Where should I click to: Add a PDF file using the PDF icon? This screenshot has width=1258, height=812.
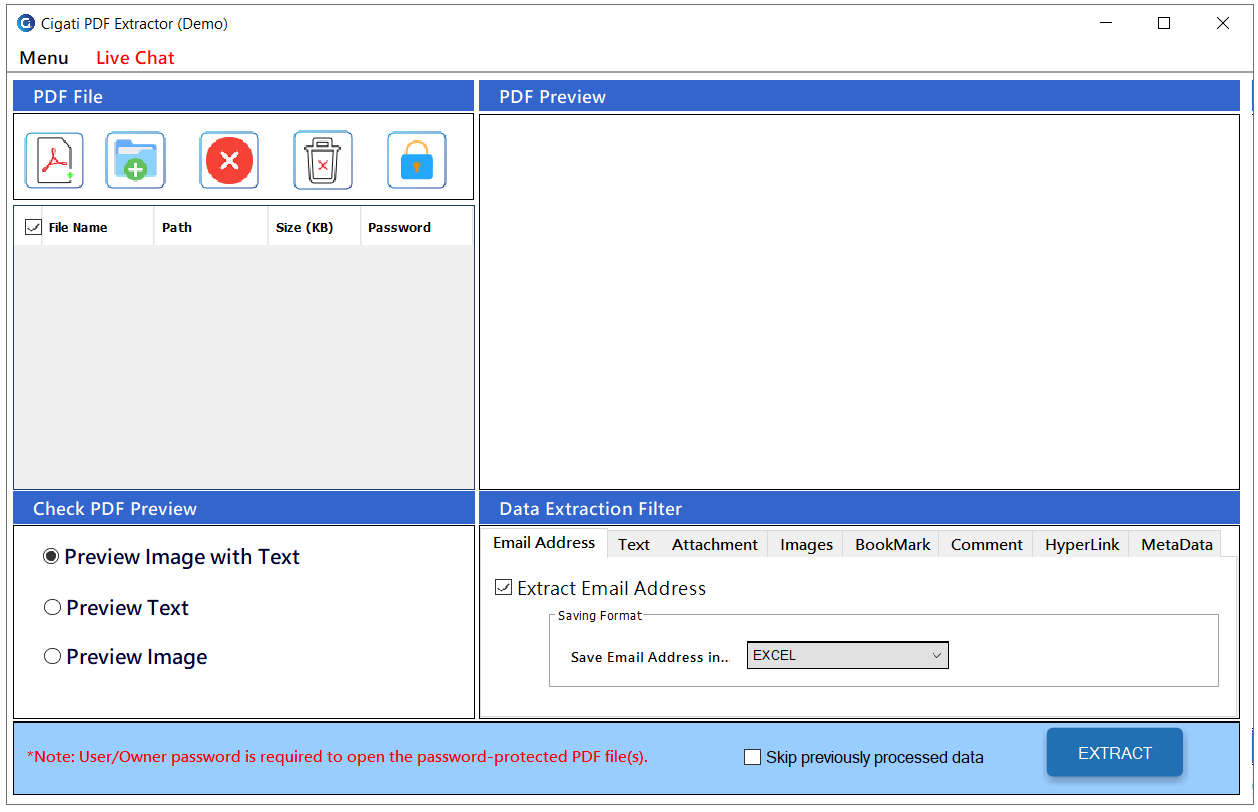point(53,159)
